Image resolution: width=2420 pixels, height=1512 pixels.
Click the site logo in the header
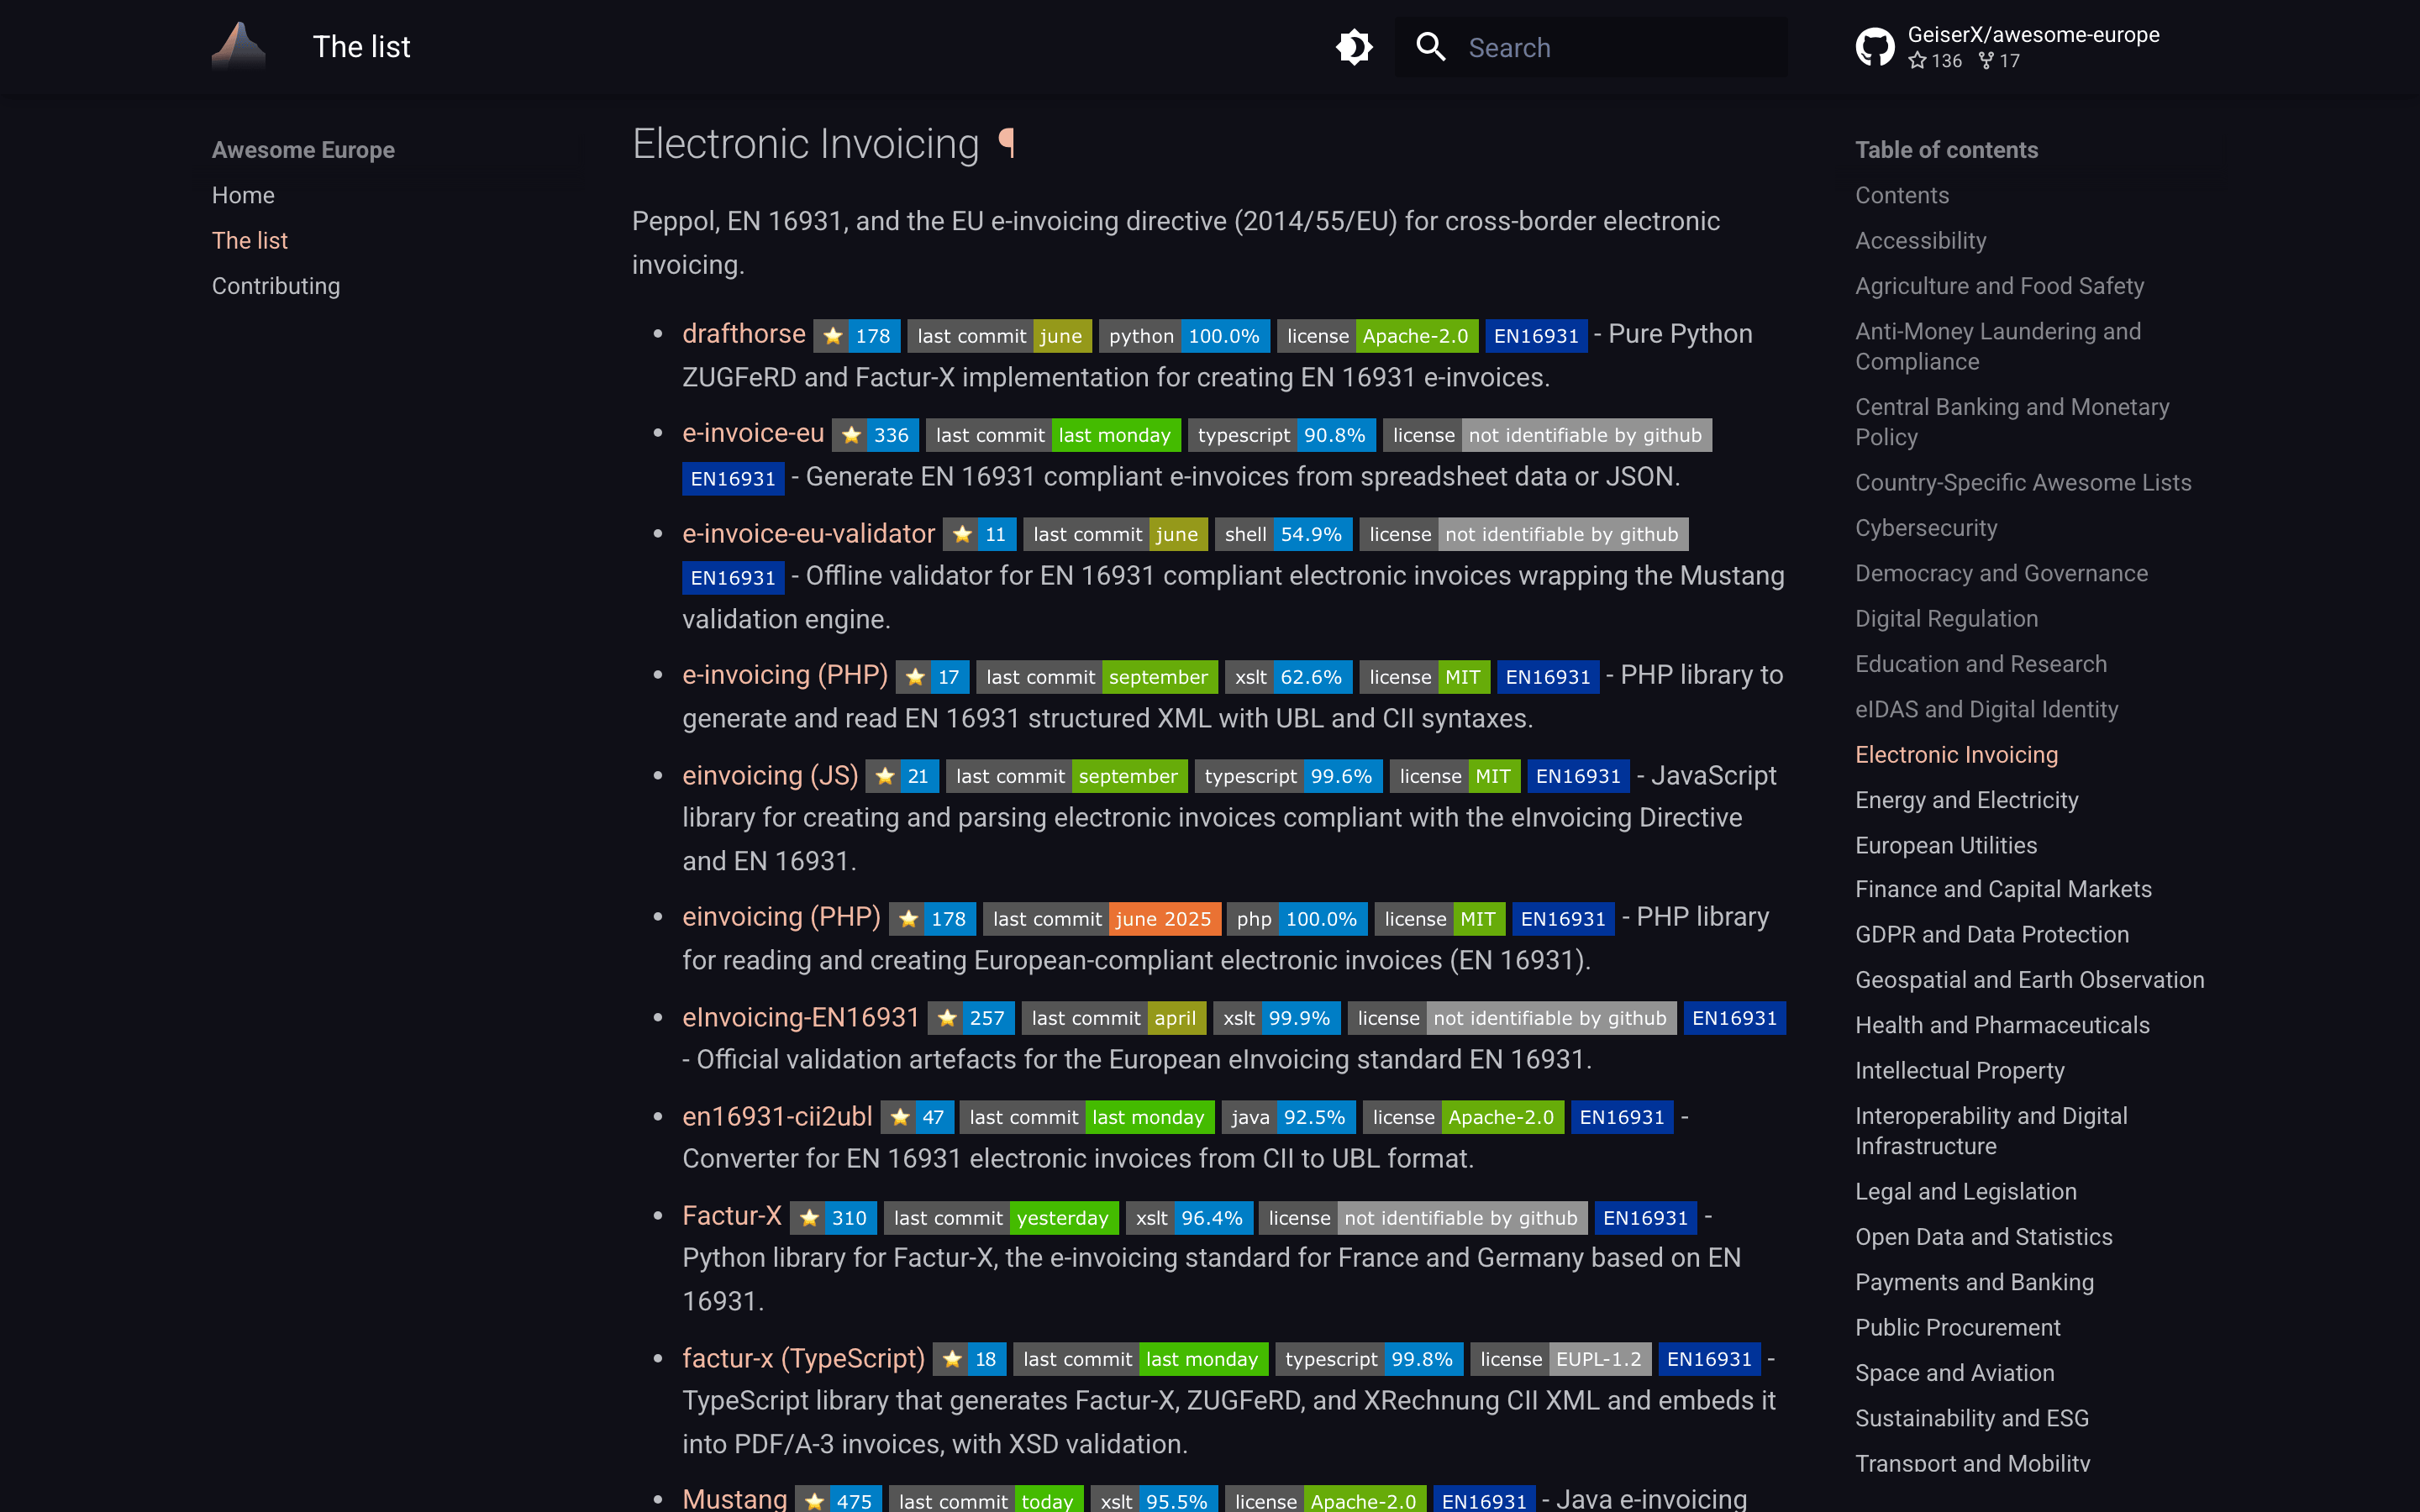click(x=238, y=46)
